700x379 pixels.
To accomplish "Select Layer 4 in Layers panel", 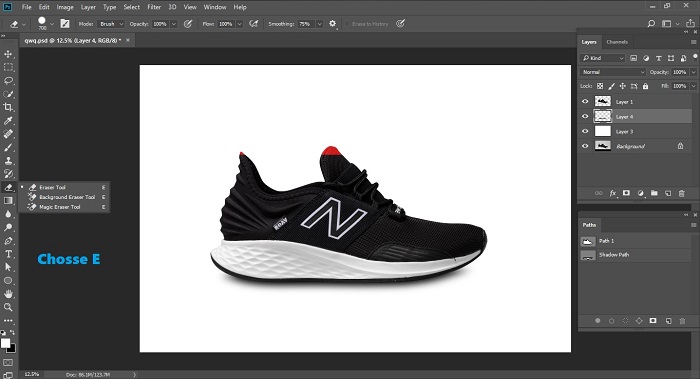I will click(x=636, y=117).
